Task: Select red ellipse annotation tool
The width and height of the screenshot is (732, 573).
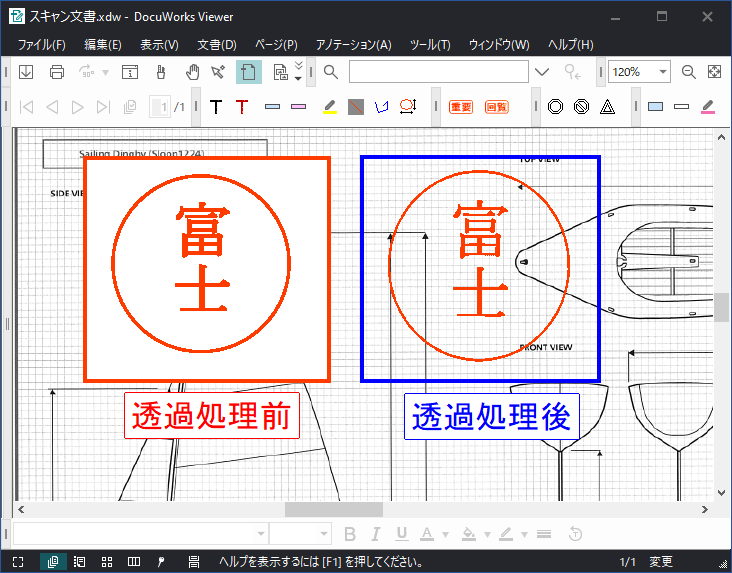Action: coord(408,107)
